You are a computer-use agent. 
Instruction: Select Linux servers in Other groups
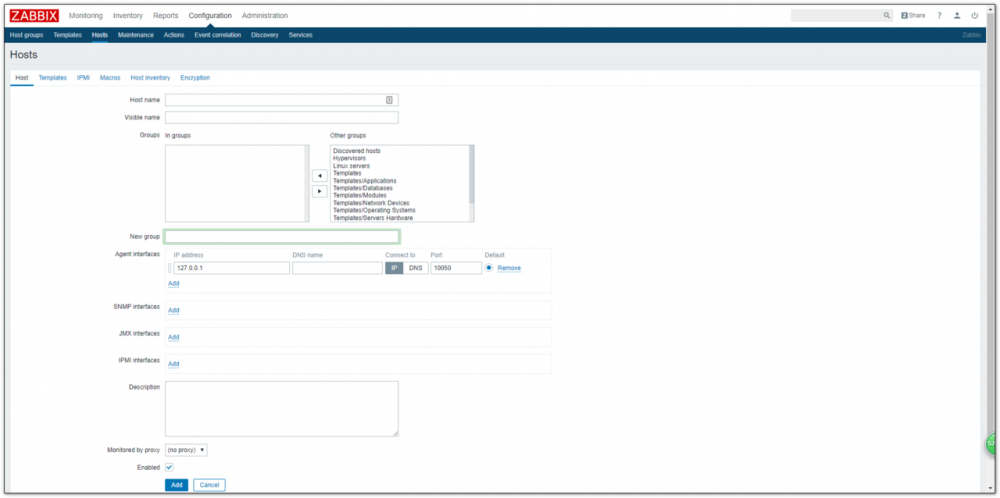tap(351, 166)
